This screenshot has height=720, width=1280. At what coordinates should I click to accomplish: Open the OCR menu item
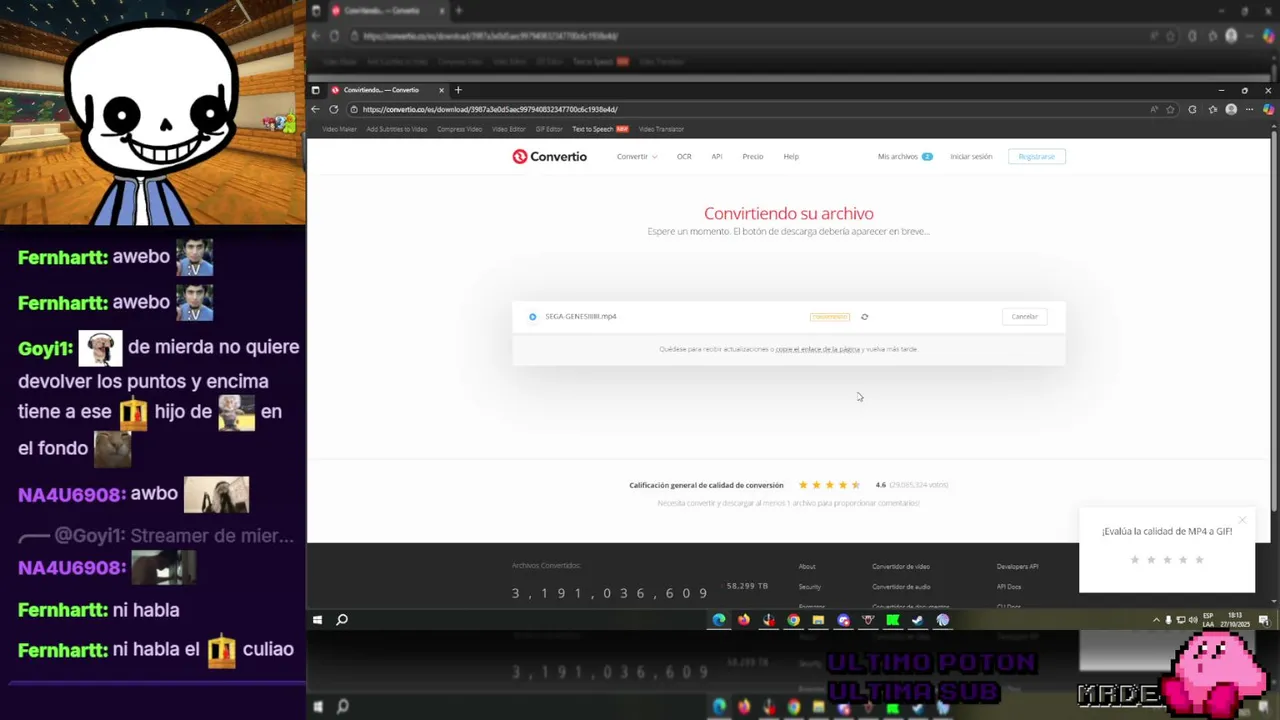[x=684, y=157]
